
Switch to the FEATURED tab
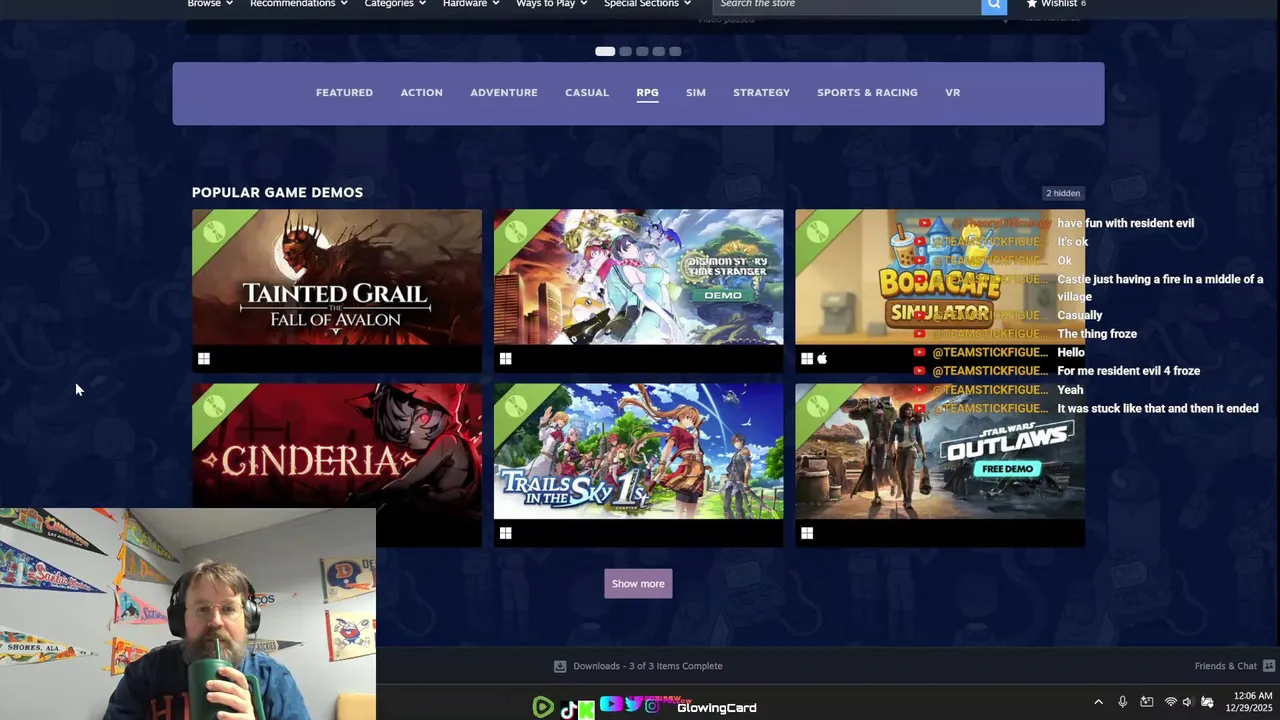pos(344,92)
